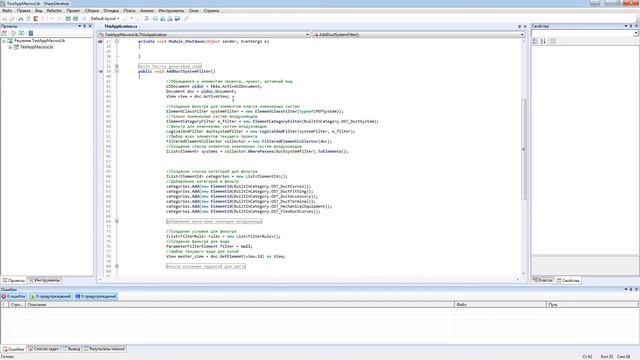Click the property pages icon in Свойства

coord(553,41)
